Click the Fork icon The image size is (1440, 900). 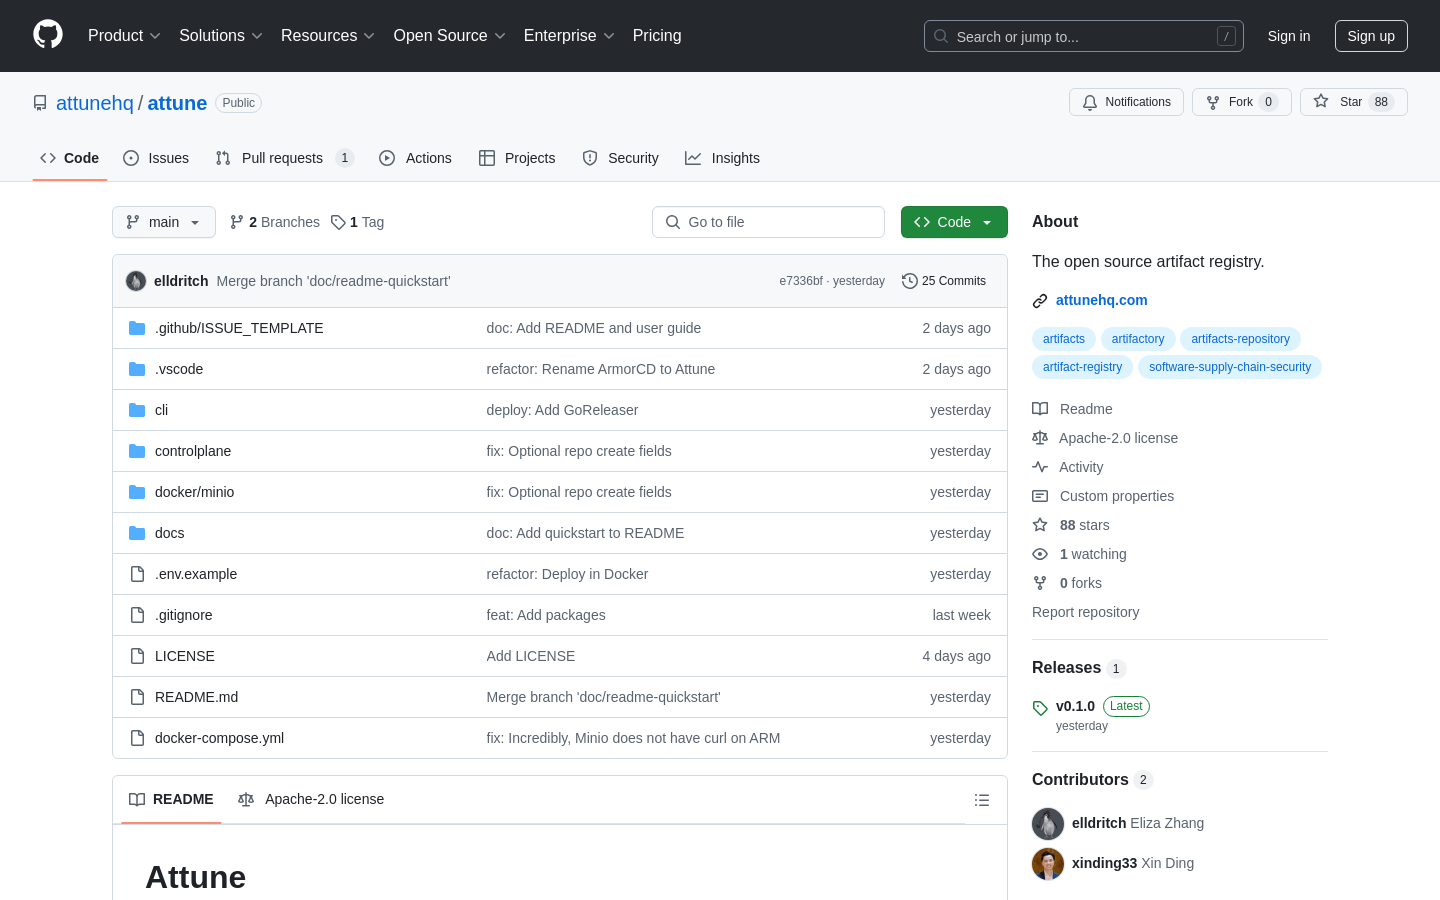1213,102
